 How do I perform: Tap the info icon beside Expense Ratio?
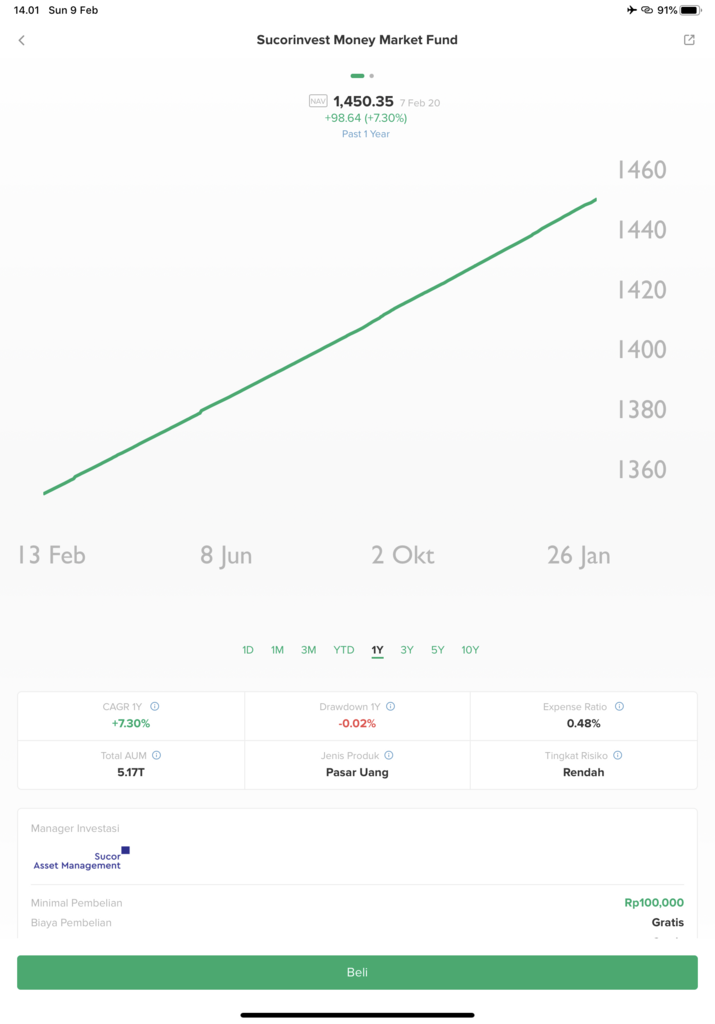(x=619, y=707)
